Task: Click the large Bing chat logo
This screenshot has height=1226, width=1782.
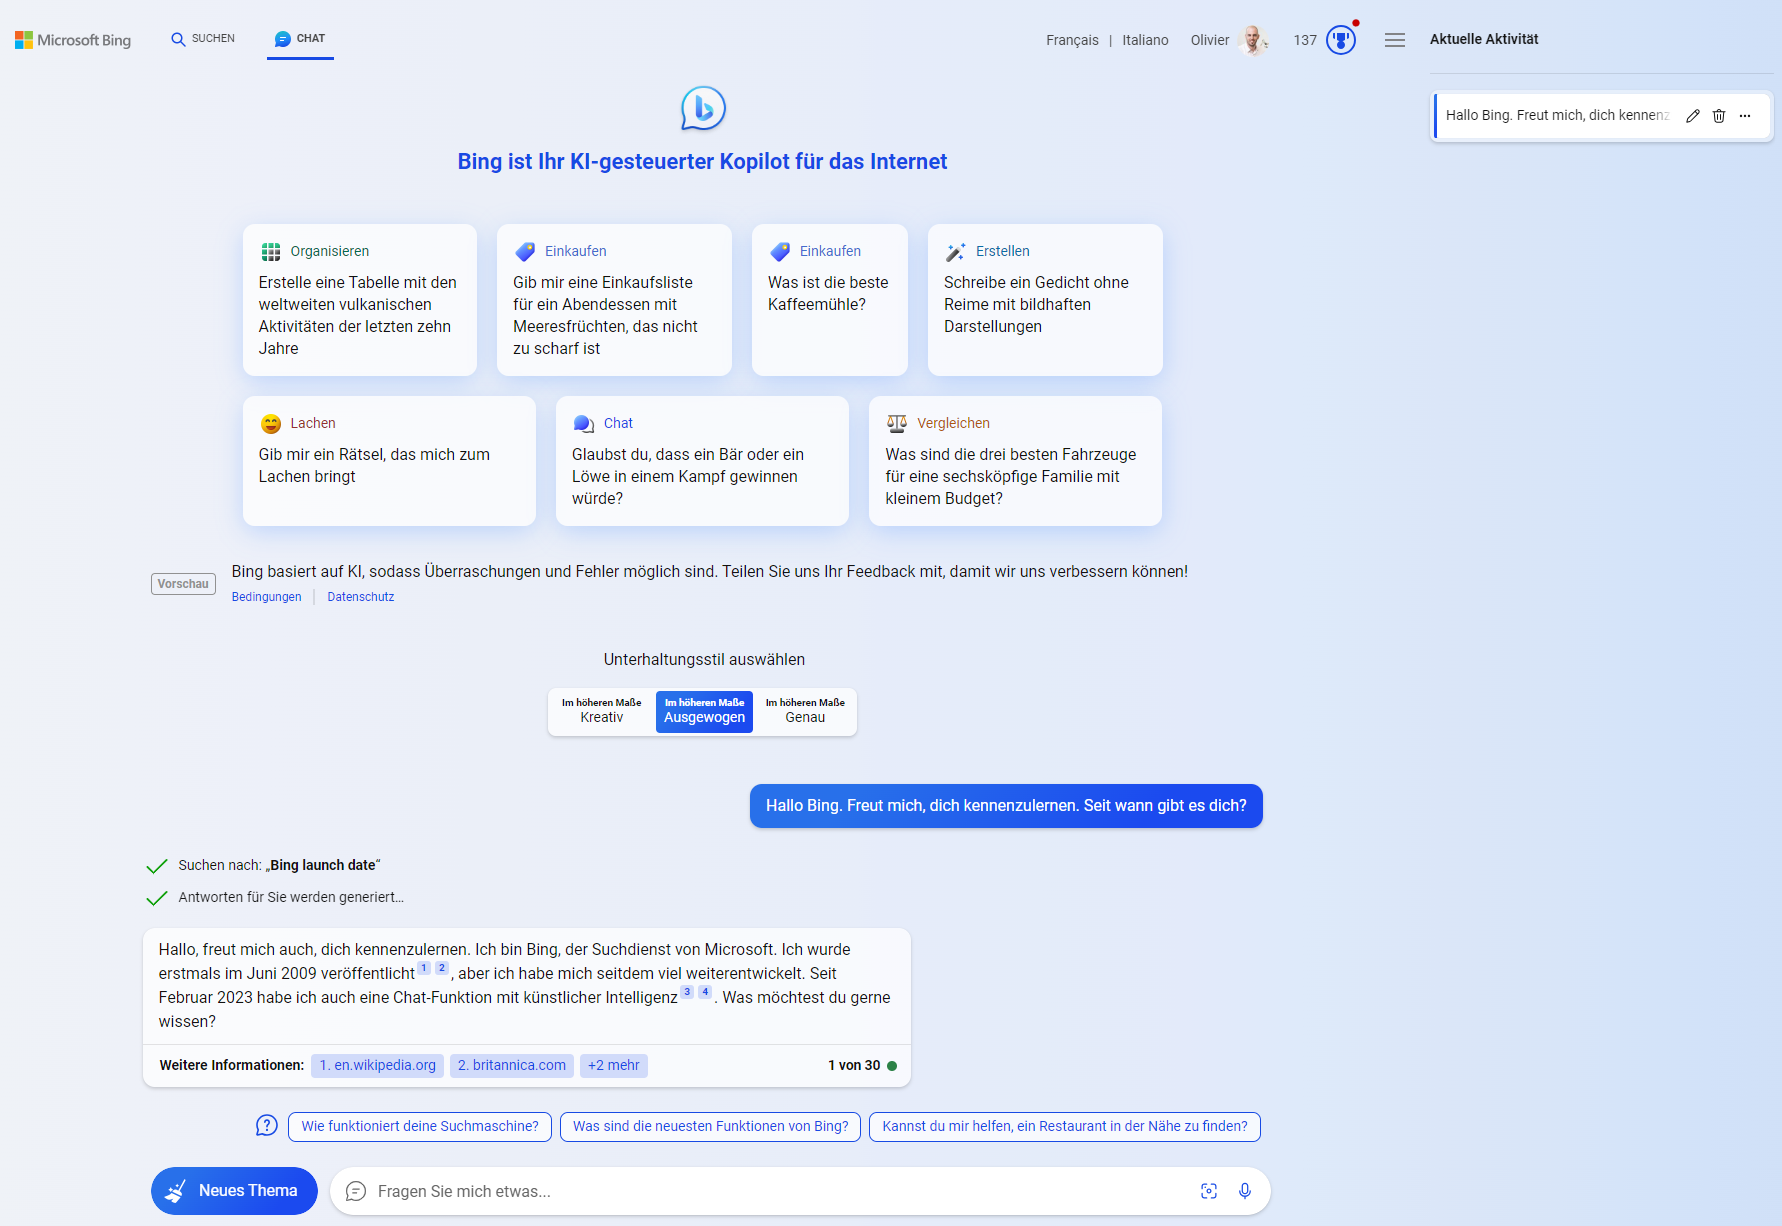Action: pos(703,108)
